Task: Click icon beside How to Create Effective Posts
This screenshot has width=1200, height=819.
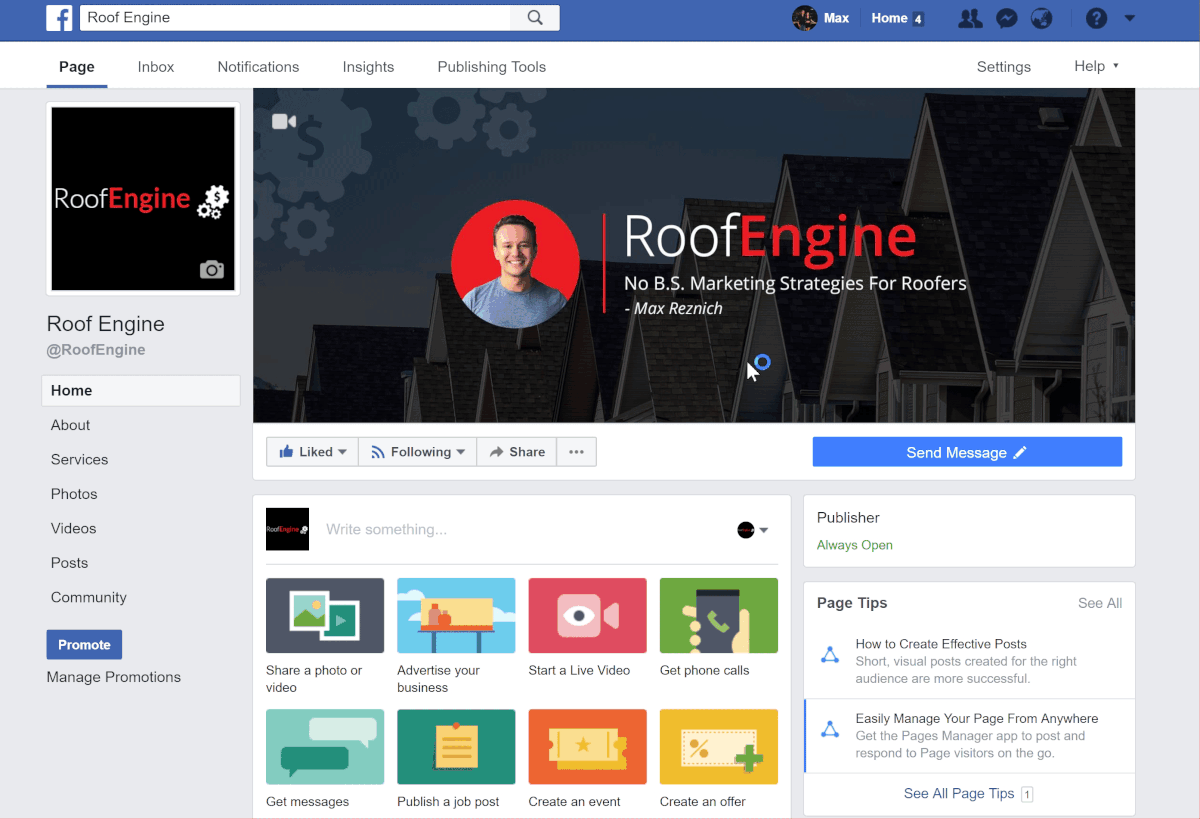Action: pyautogui.click(x=830, y=655)
